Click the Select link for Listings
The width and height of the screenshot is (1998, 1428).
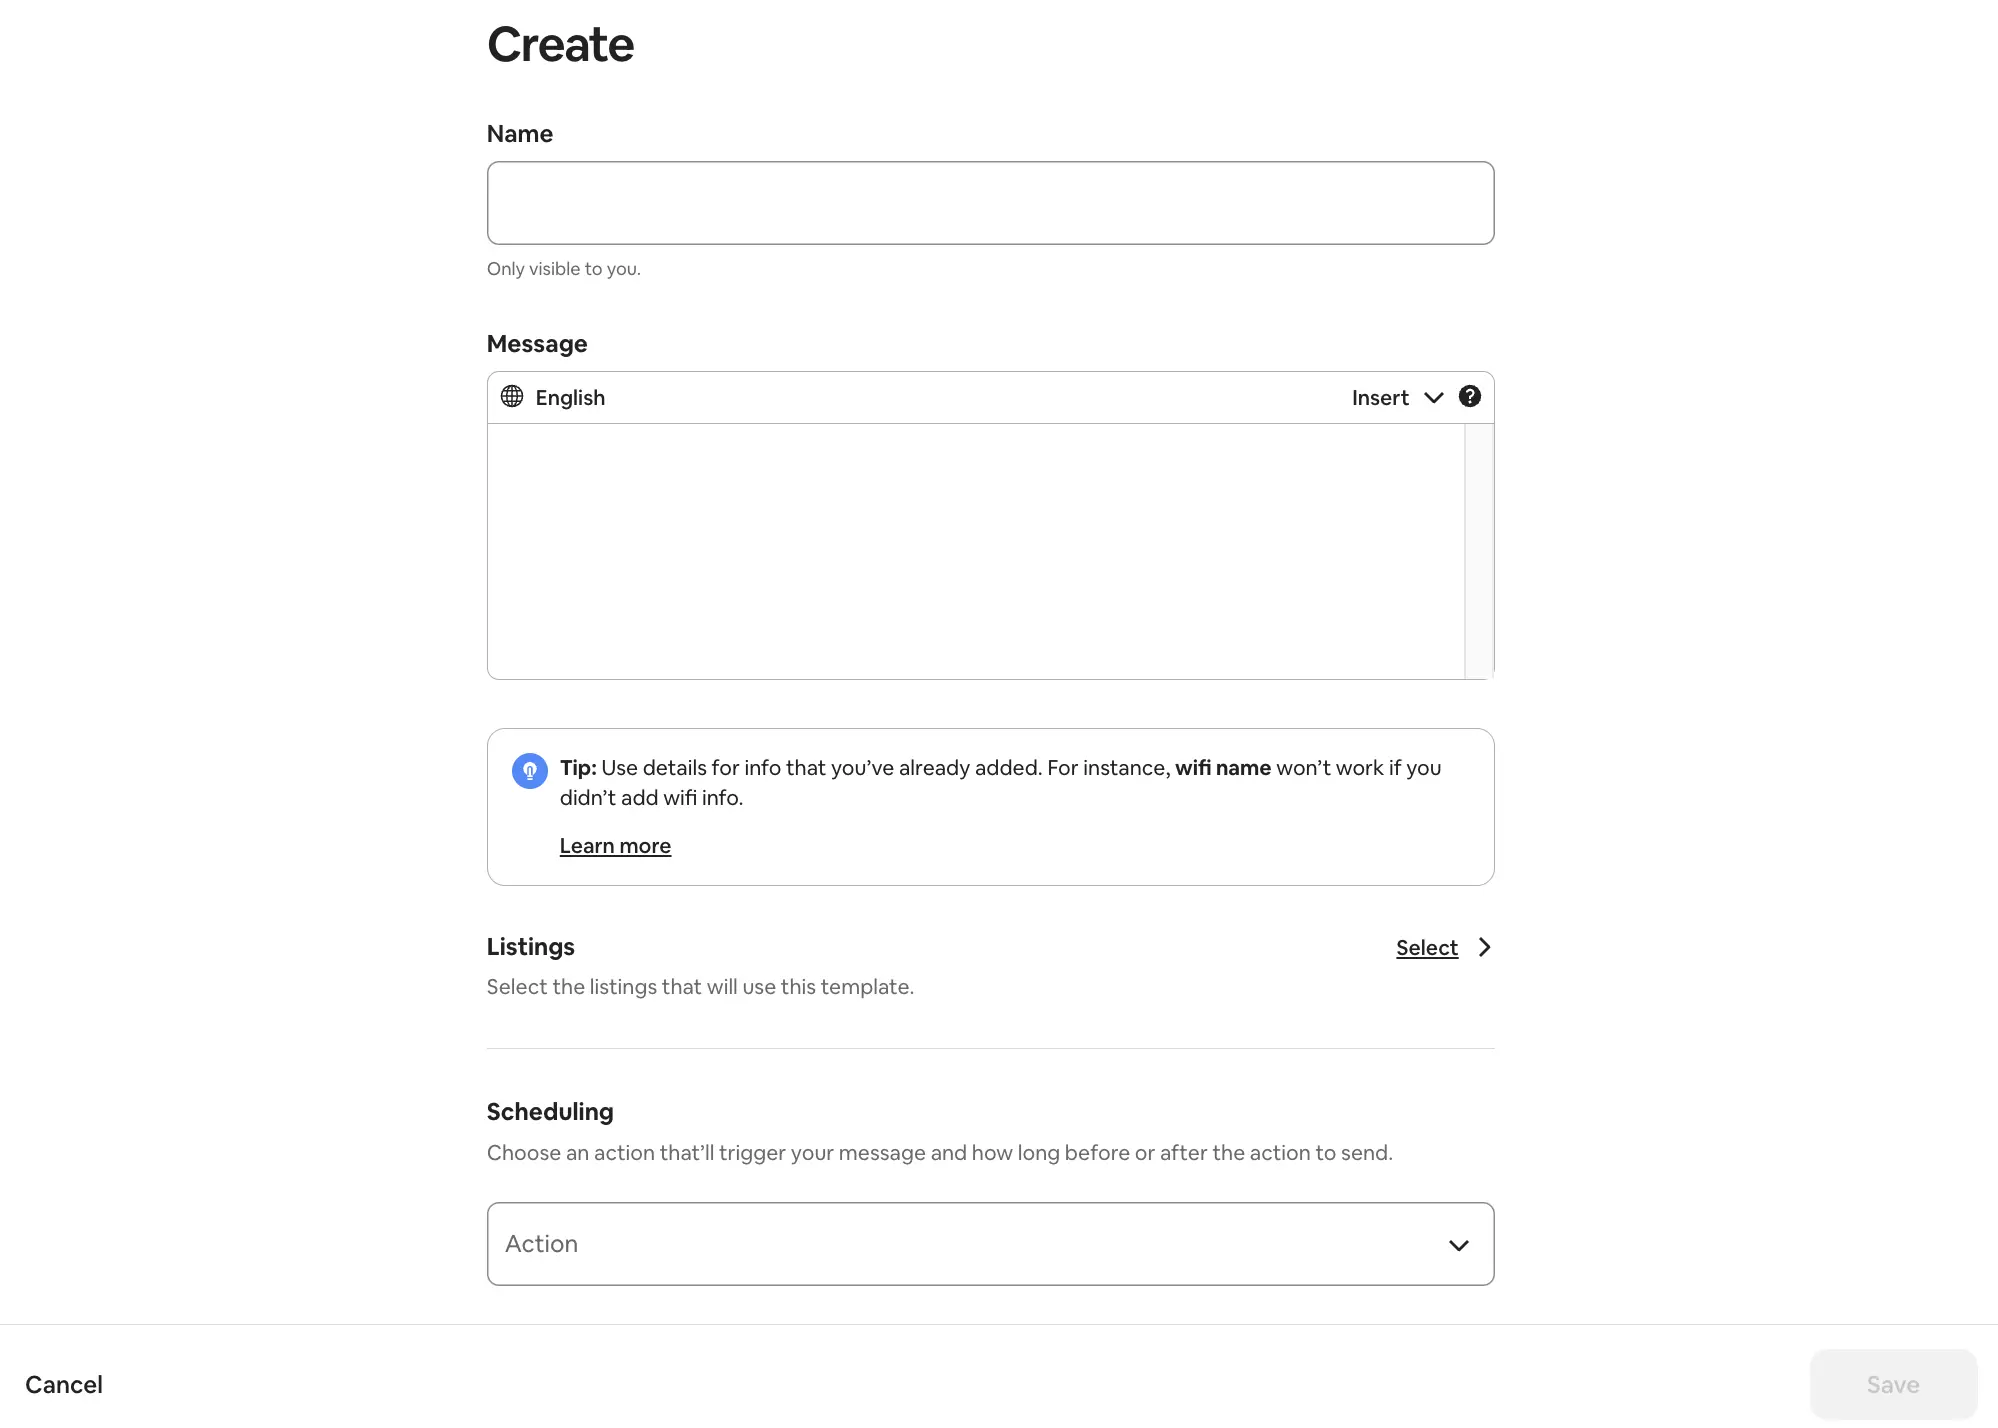1426,948
